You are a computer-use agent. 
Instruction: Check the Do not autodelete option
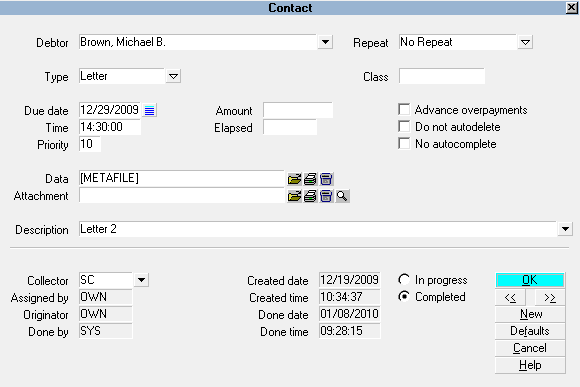click(x=404, y=127)
